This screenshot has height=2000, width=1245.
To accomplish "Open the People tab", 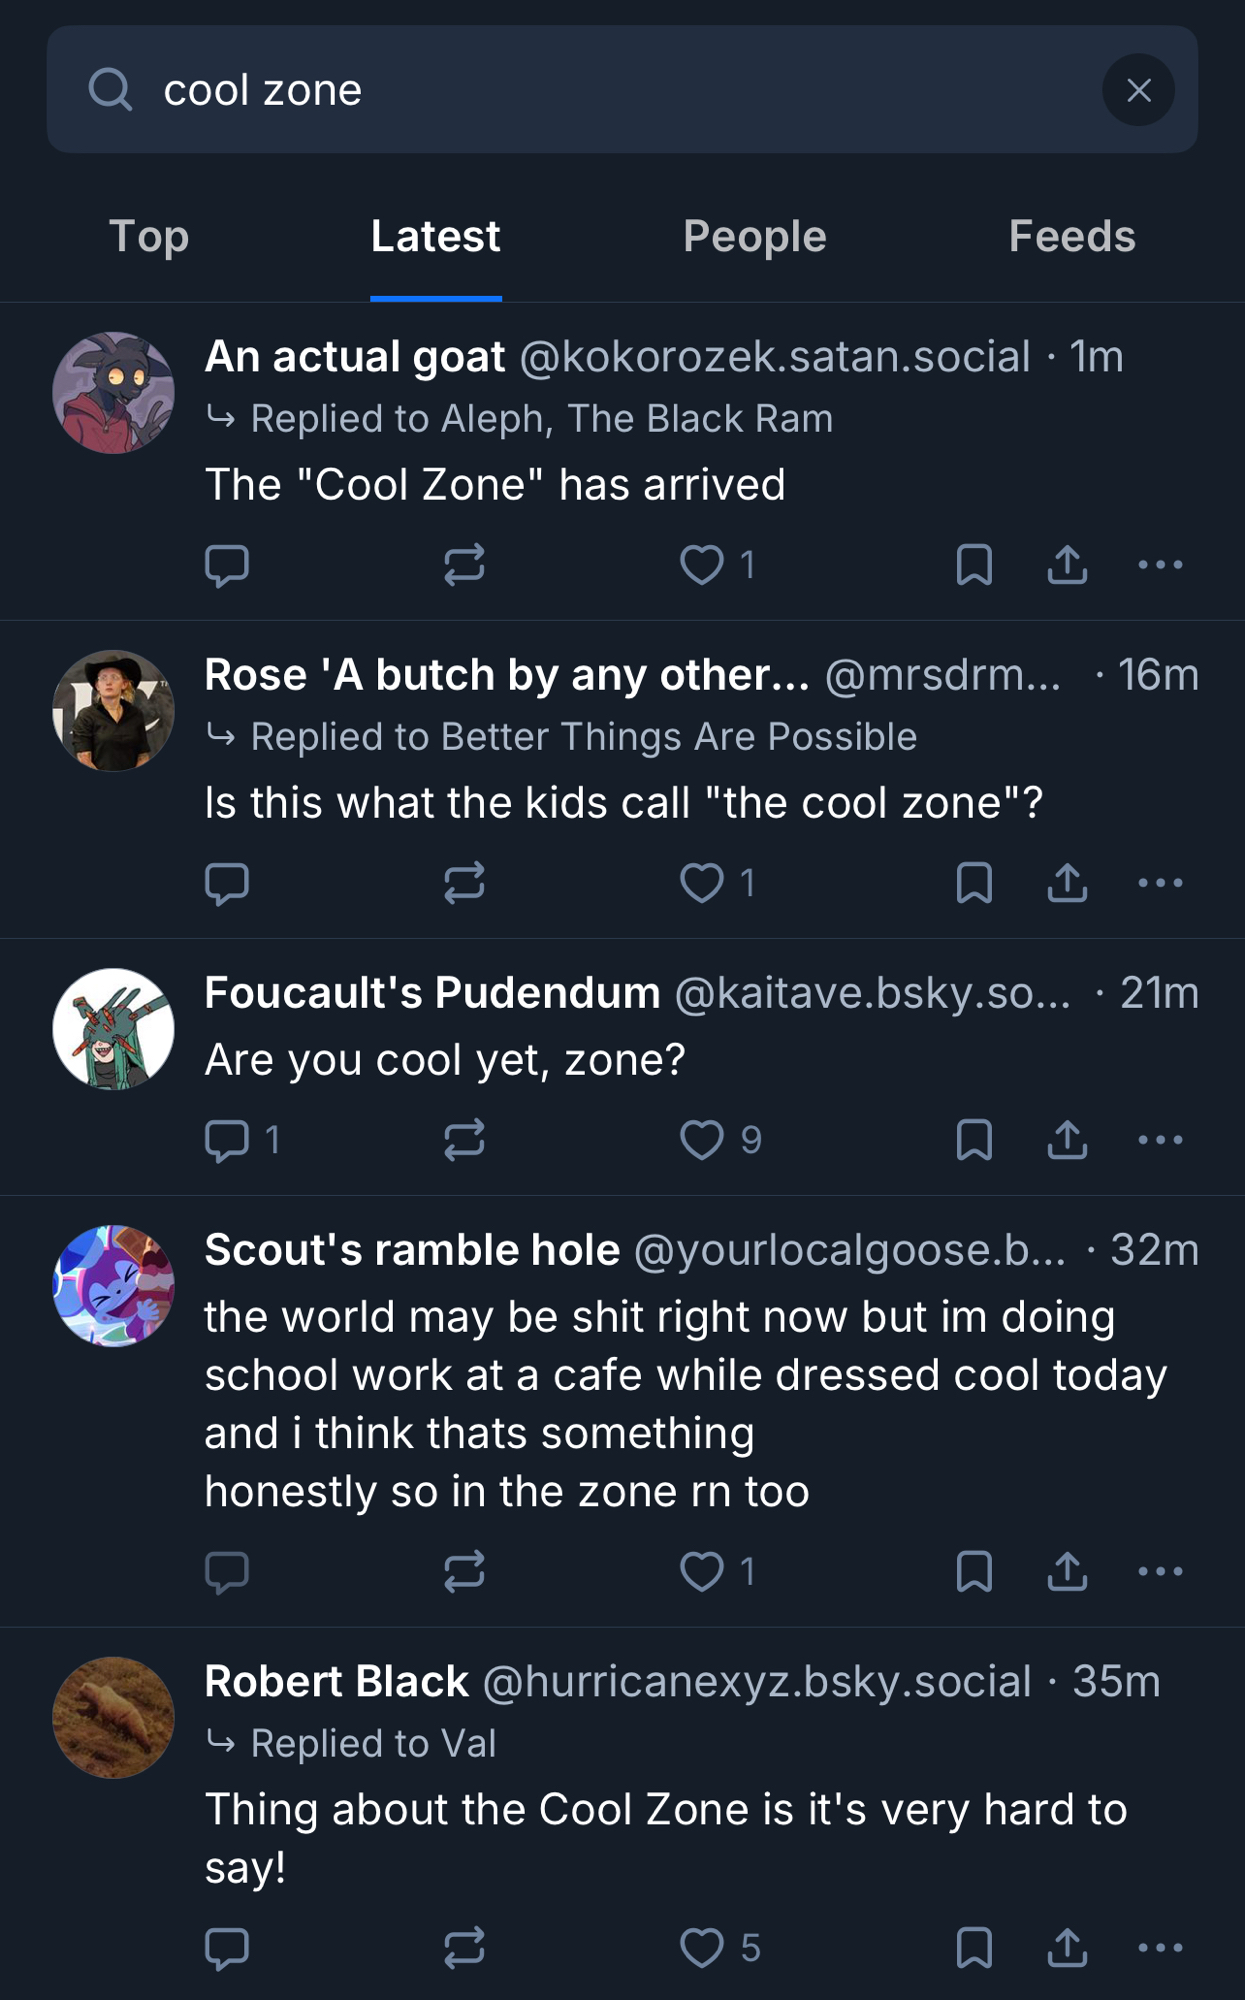I will click(754, 237).
